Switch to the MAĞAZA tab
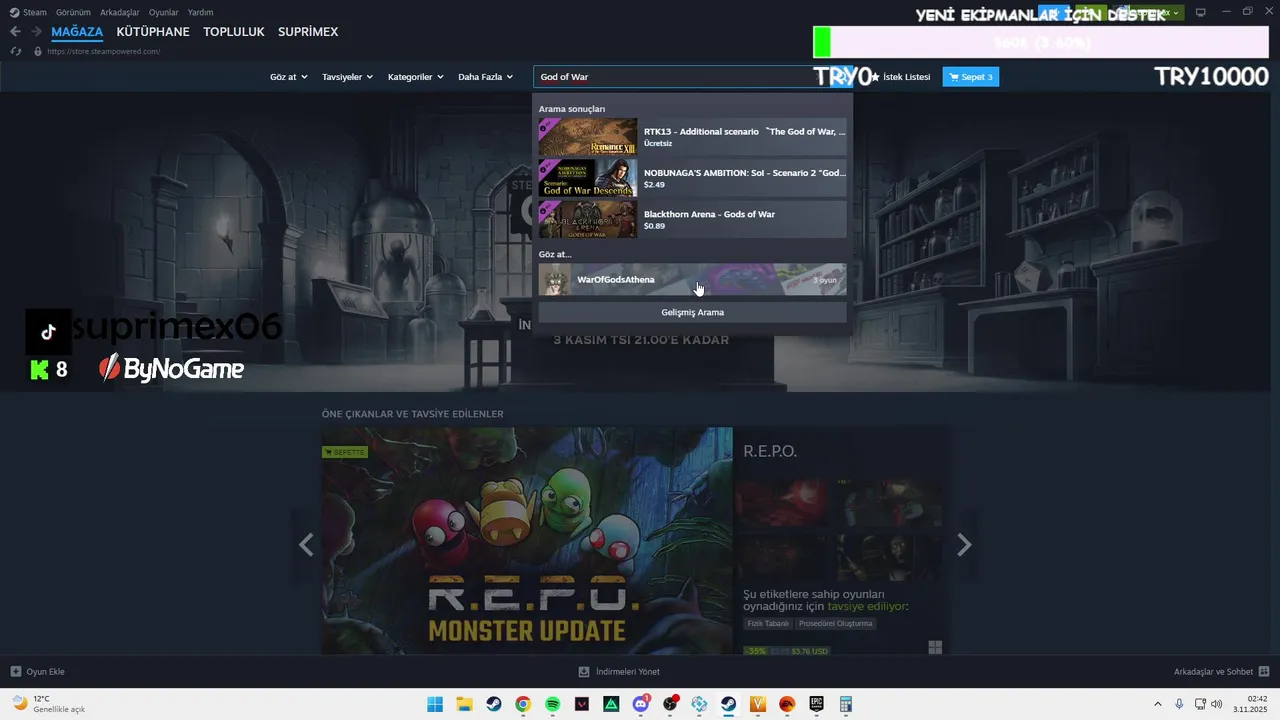The image size is (1280, 720). tap(77, 32)
